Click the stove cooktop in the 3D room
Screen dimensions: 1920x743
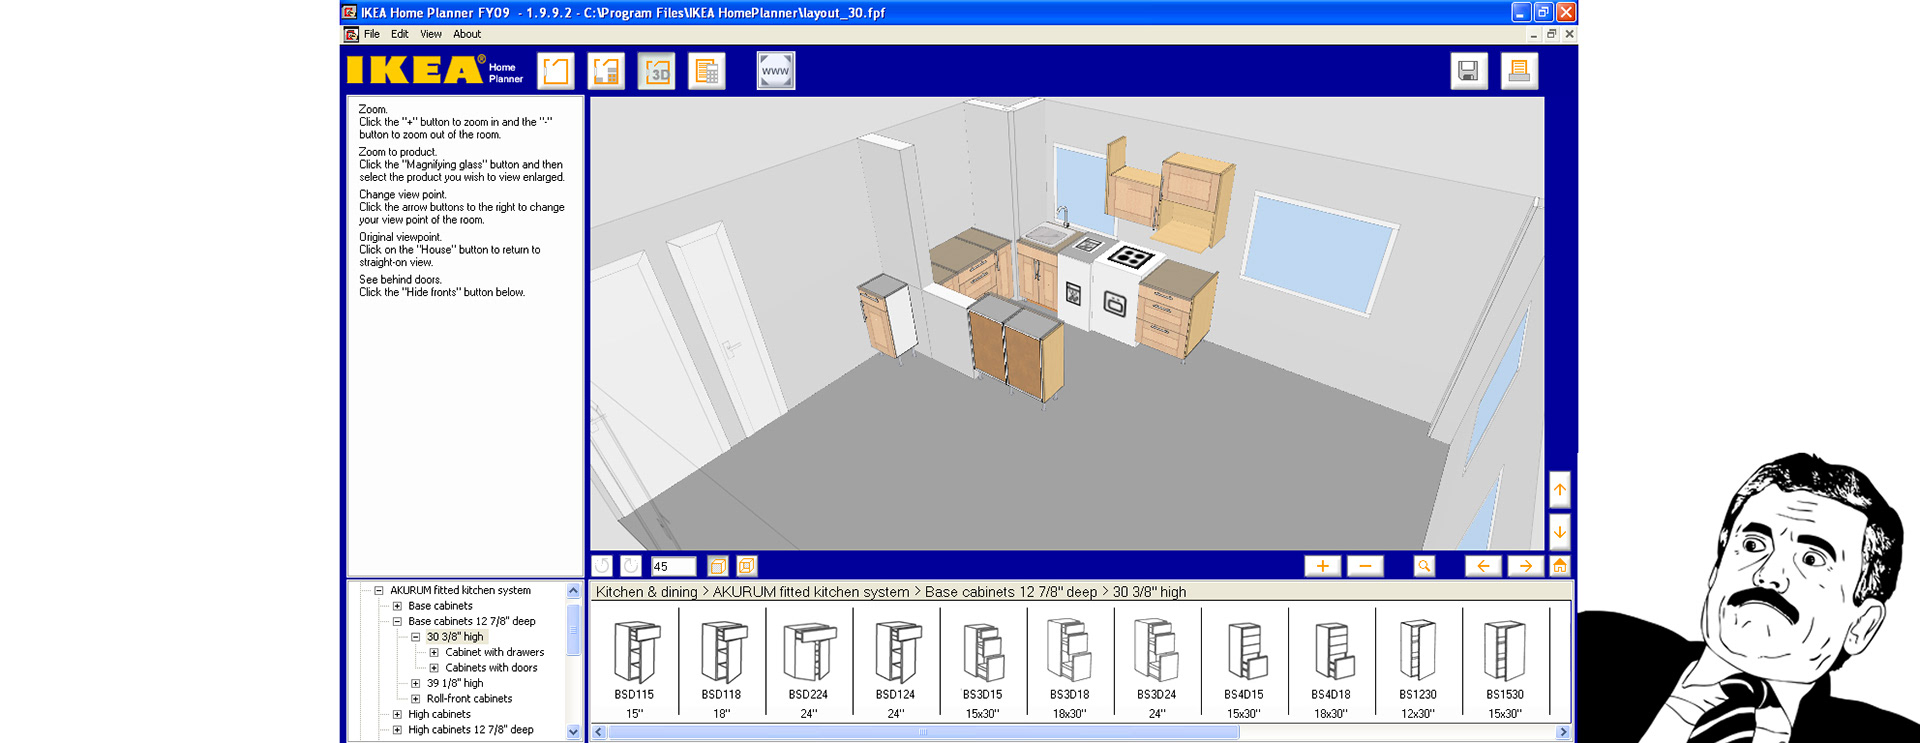point(1131,258)
